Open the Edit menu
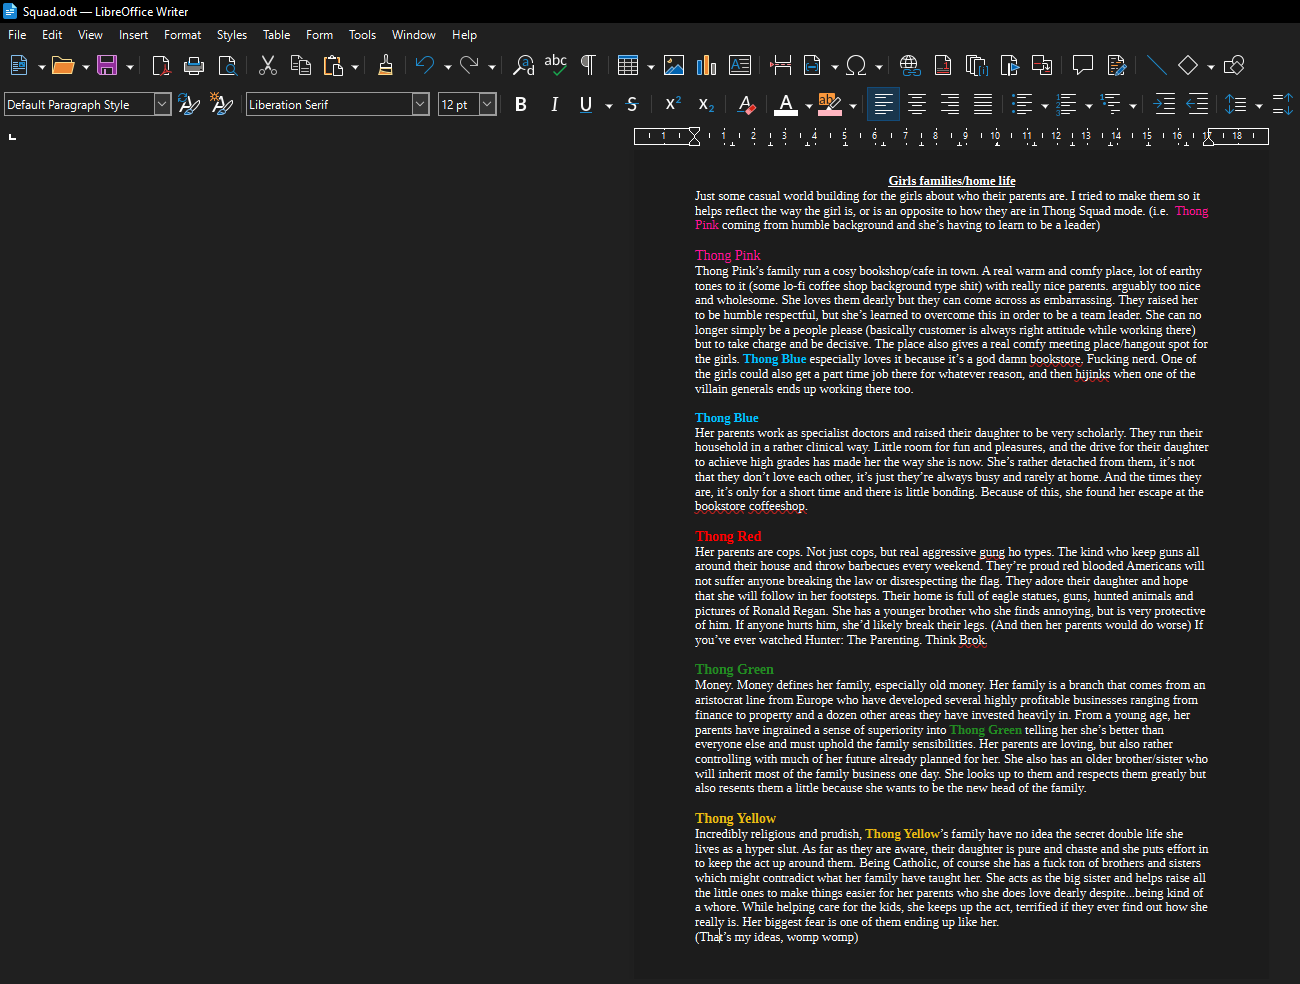 (x=52, y=35)
